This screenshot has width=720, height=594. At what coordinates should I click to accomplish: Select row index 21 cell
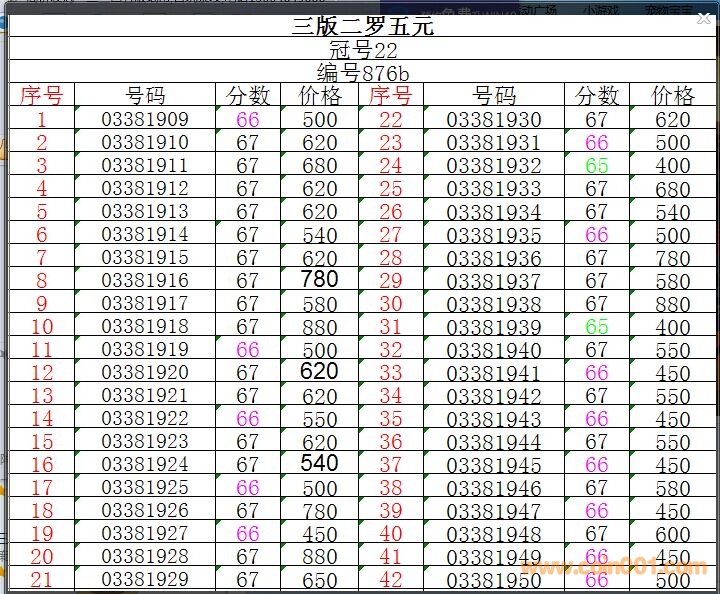(41, 580)
